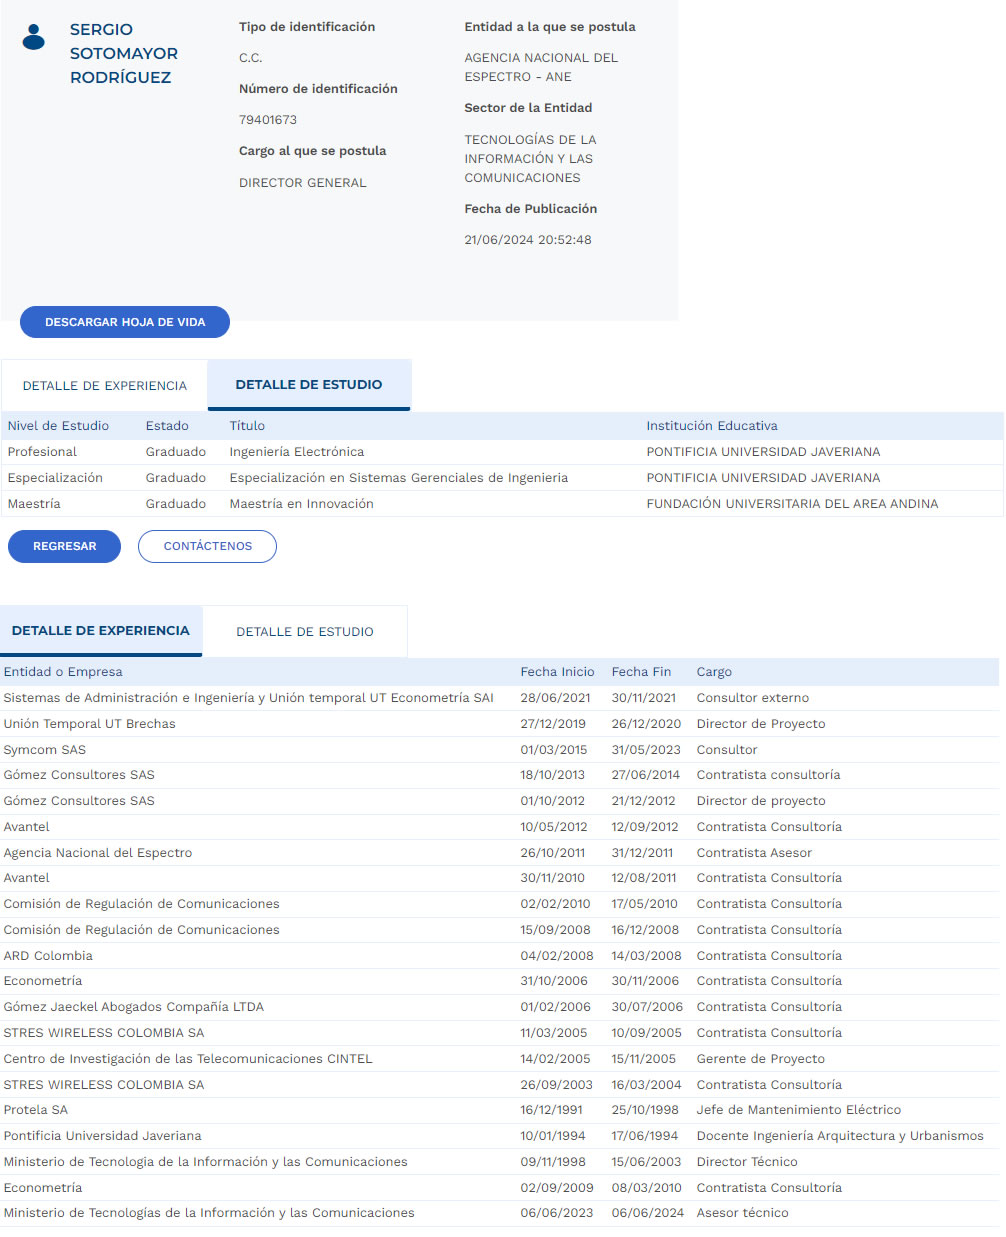
Task: Select the Maestría en Innovación cell
Action: pyautogui.click(x=302, y=504)
